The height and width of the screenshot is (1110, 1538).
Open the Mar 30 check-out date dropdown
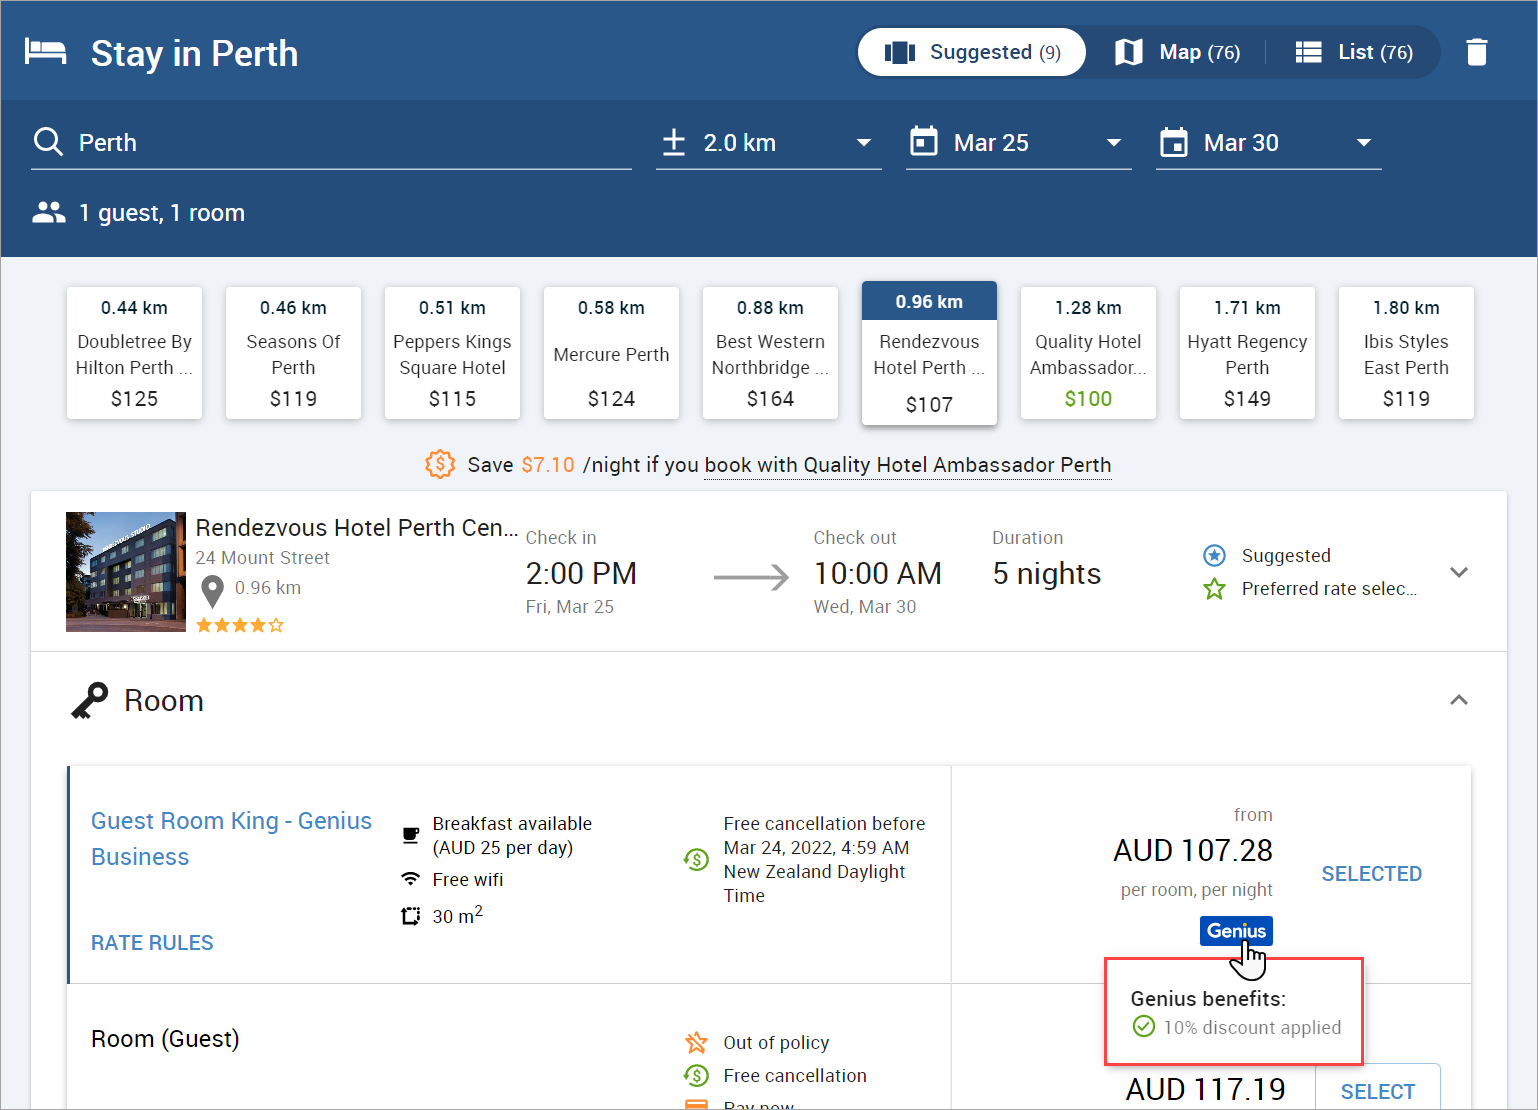tap(1268, 142)
